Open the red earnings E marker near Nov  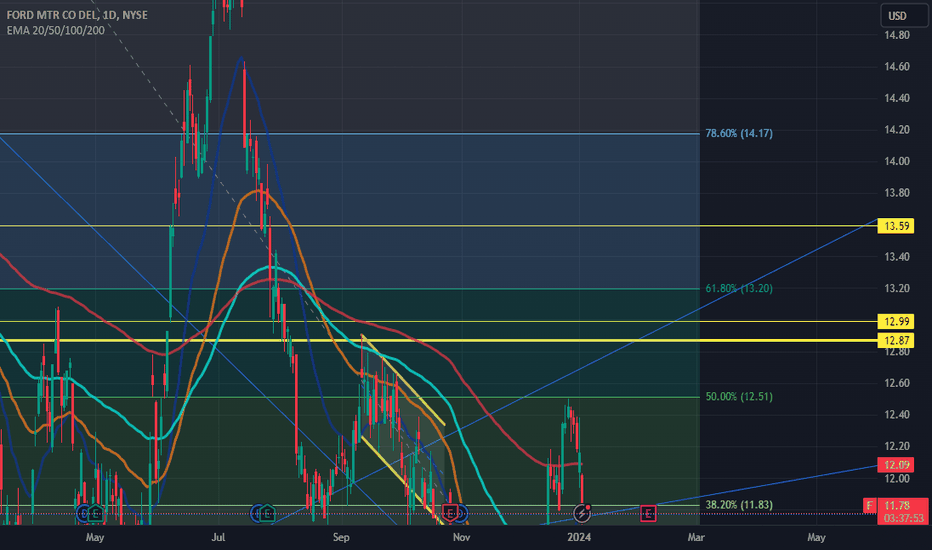click(450, 513)
